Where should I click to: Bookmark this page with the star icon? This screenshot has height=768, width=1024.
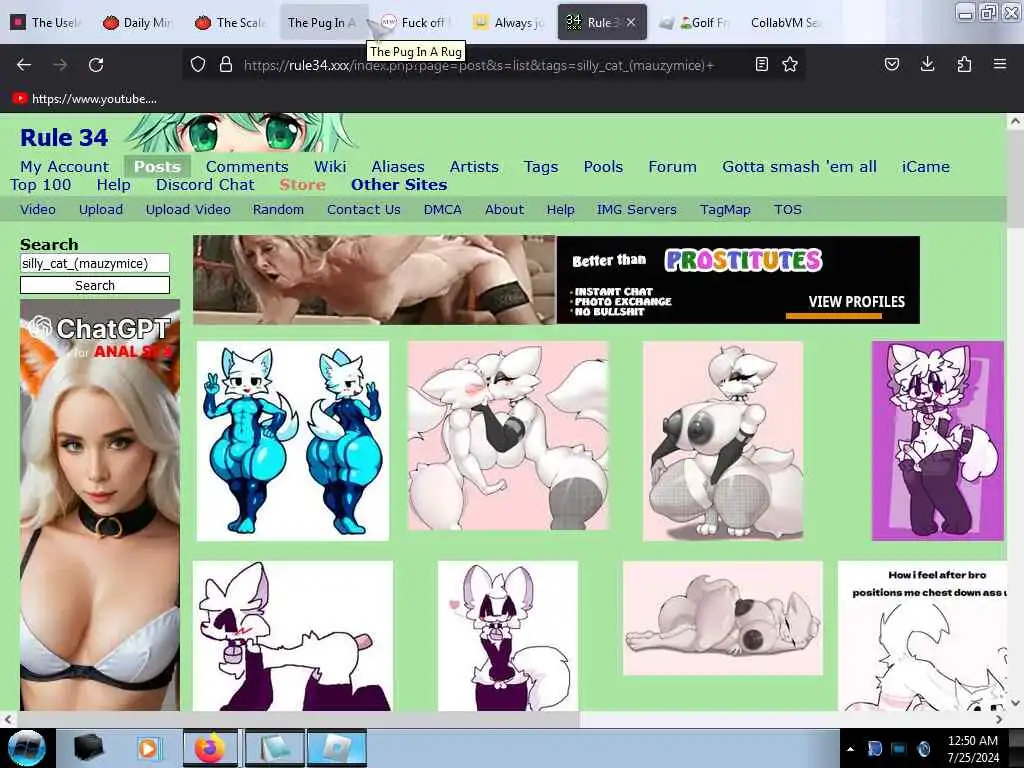(790, 64)
